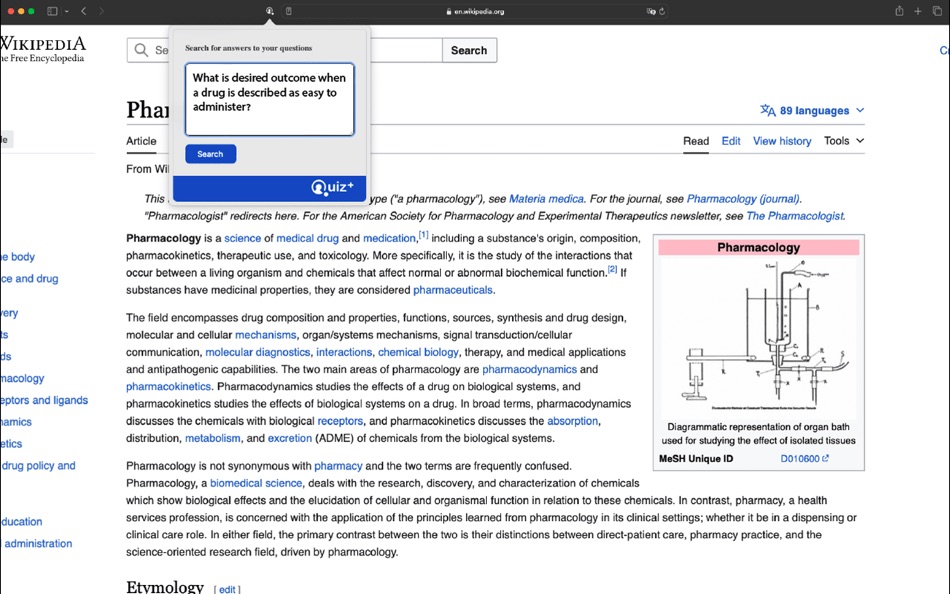Click the Wikipedia Search button
Image resolution: width=950 pixels, height=594 pixels.
click(x=469, y=50)
